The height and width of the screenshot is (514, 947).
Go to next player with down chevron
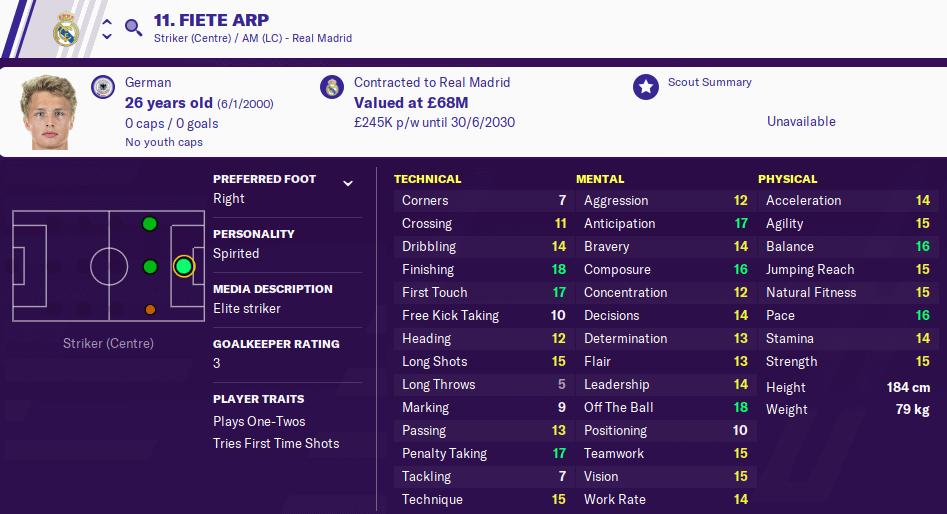tap(107, 37)
